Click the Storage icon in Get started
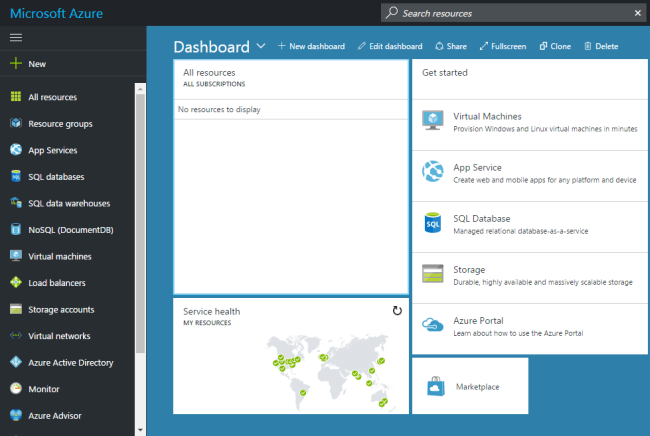The width and height of the screenshot is (650, 436). tap(432, 274)
